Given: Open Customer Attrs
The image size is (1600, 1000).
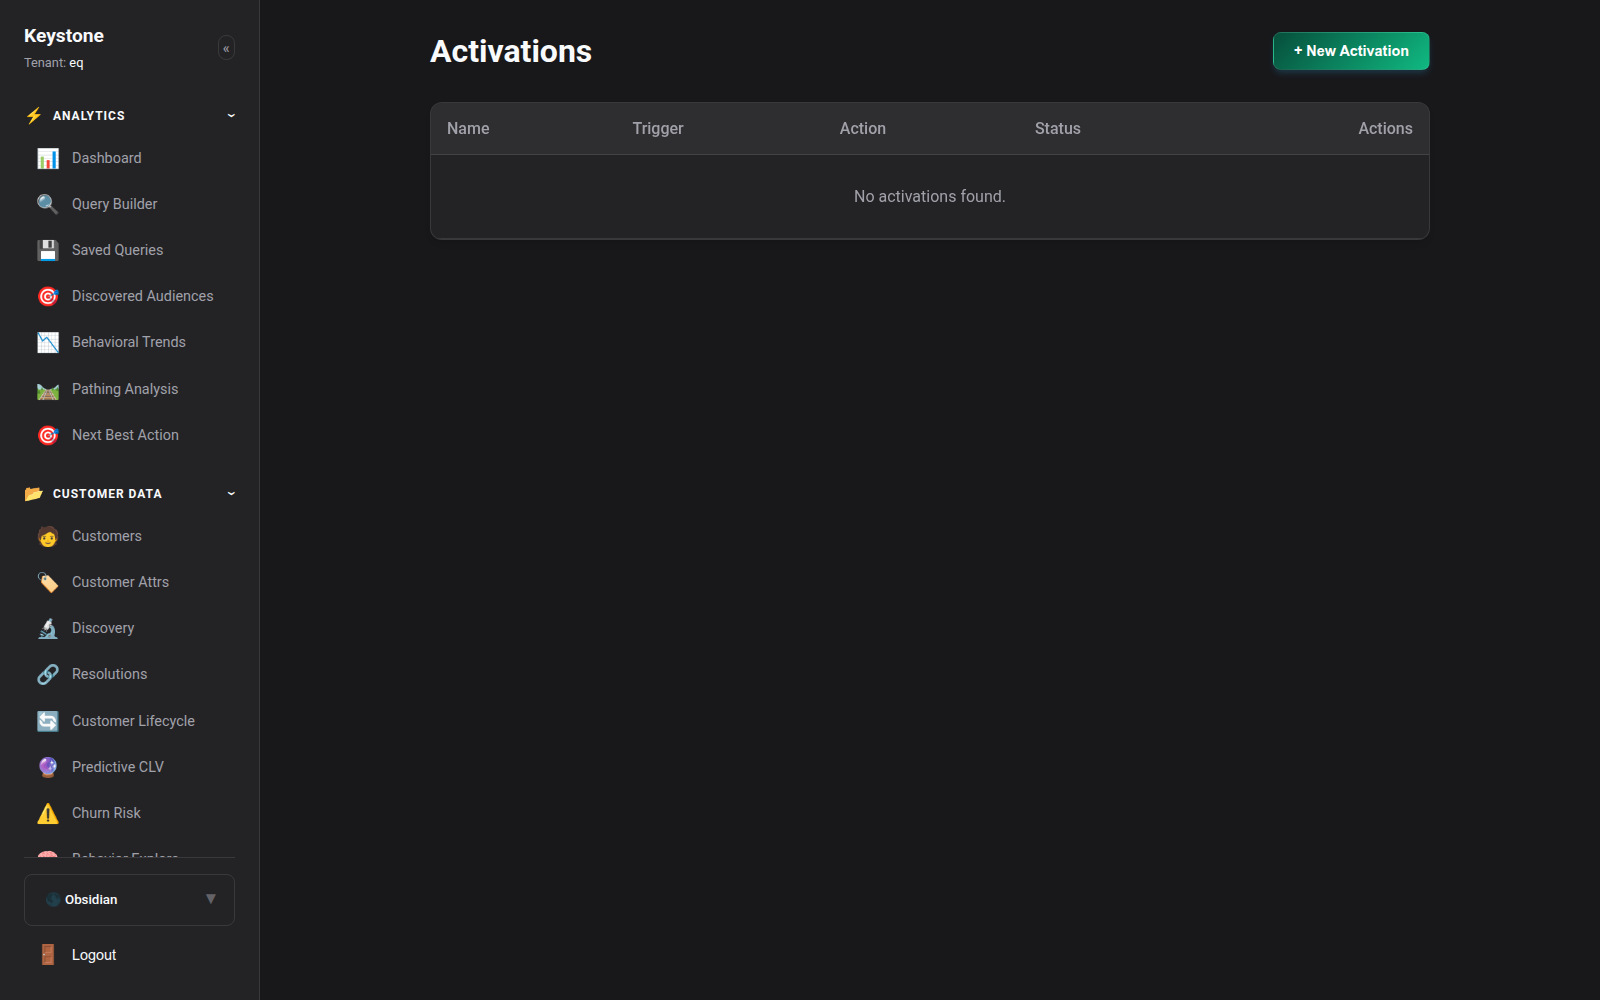Looking at the screenshot, I should pos(130,582).
